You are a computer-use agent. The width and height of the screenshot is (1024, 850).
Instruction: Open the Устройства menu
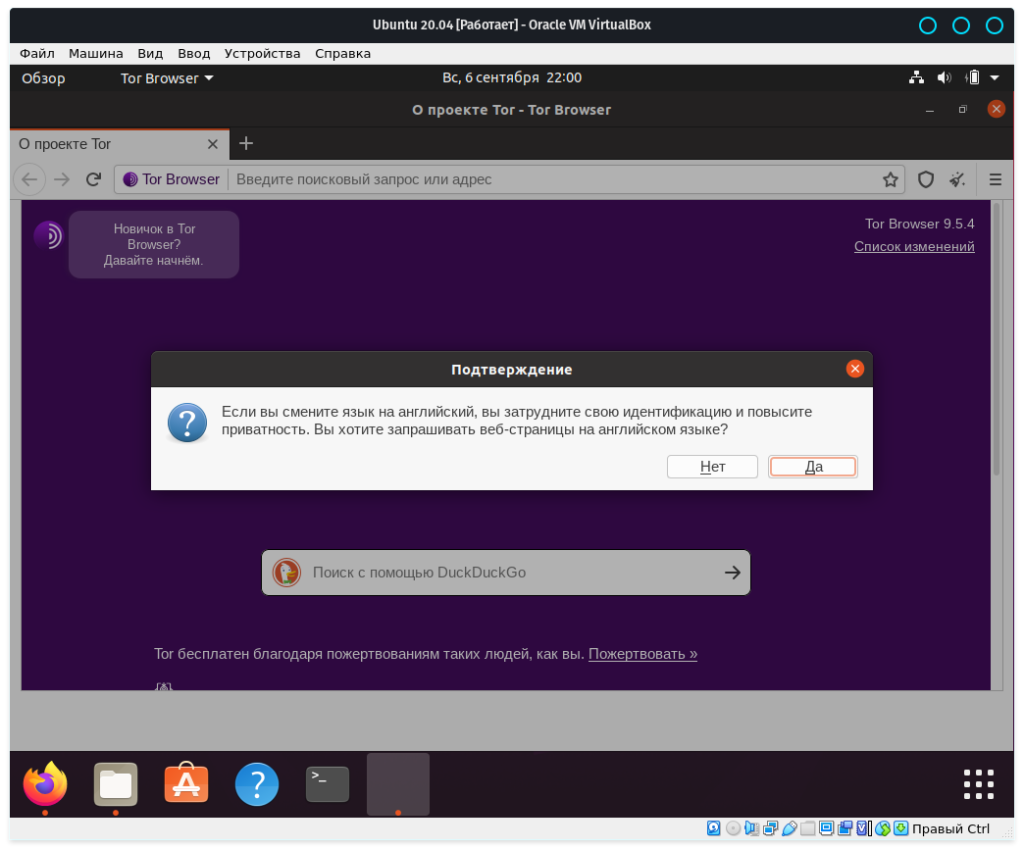[262, 53]
